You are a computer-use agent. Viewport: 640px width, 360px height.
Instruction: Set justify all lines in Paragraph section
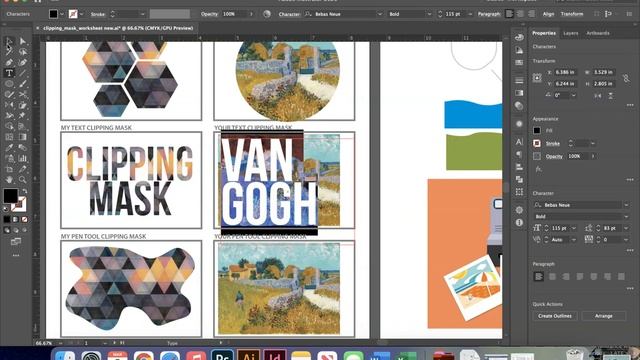coord(621,276)
